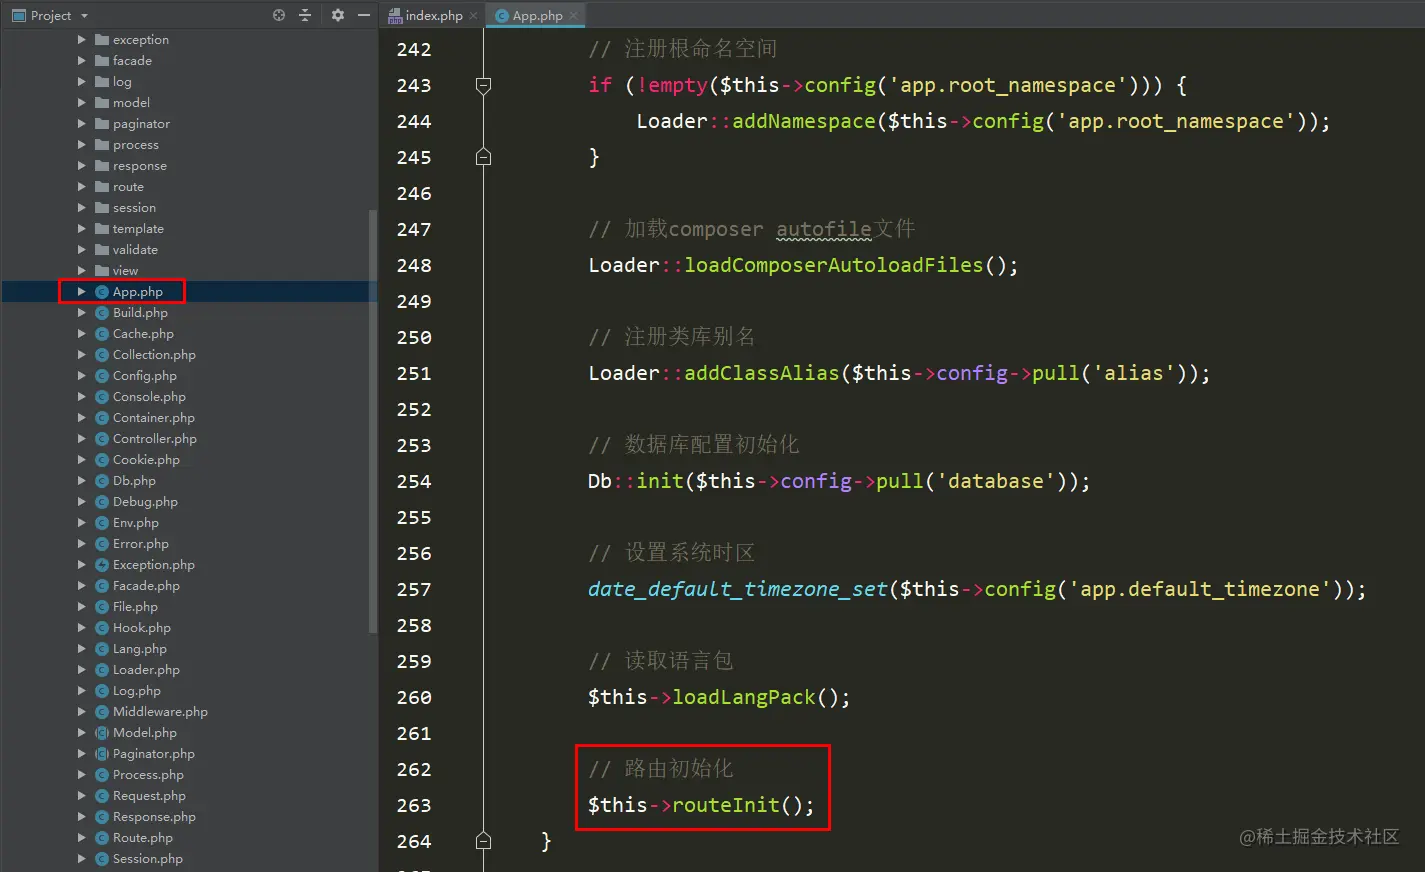Click the Exception.php exception class icon
The width and height of the screenshot is (1425, 872).
pos(102,565)
